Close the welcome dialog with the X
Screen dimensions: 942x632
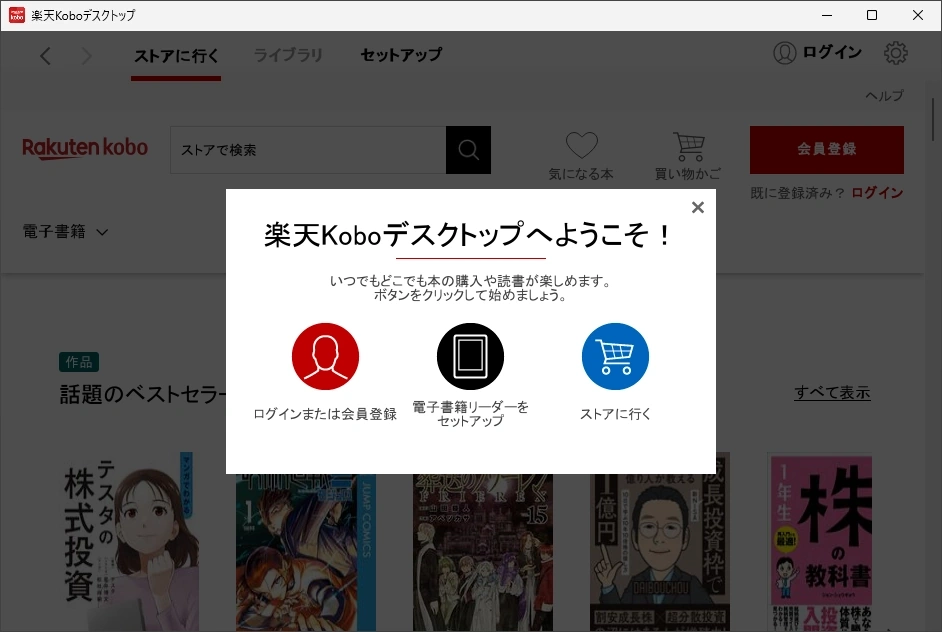pos(698,207)
